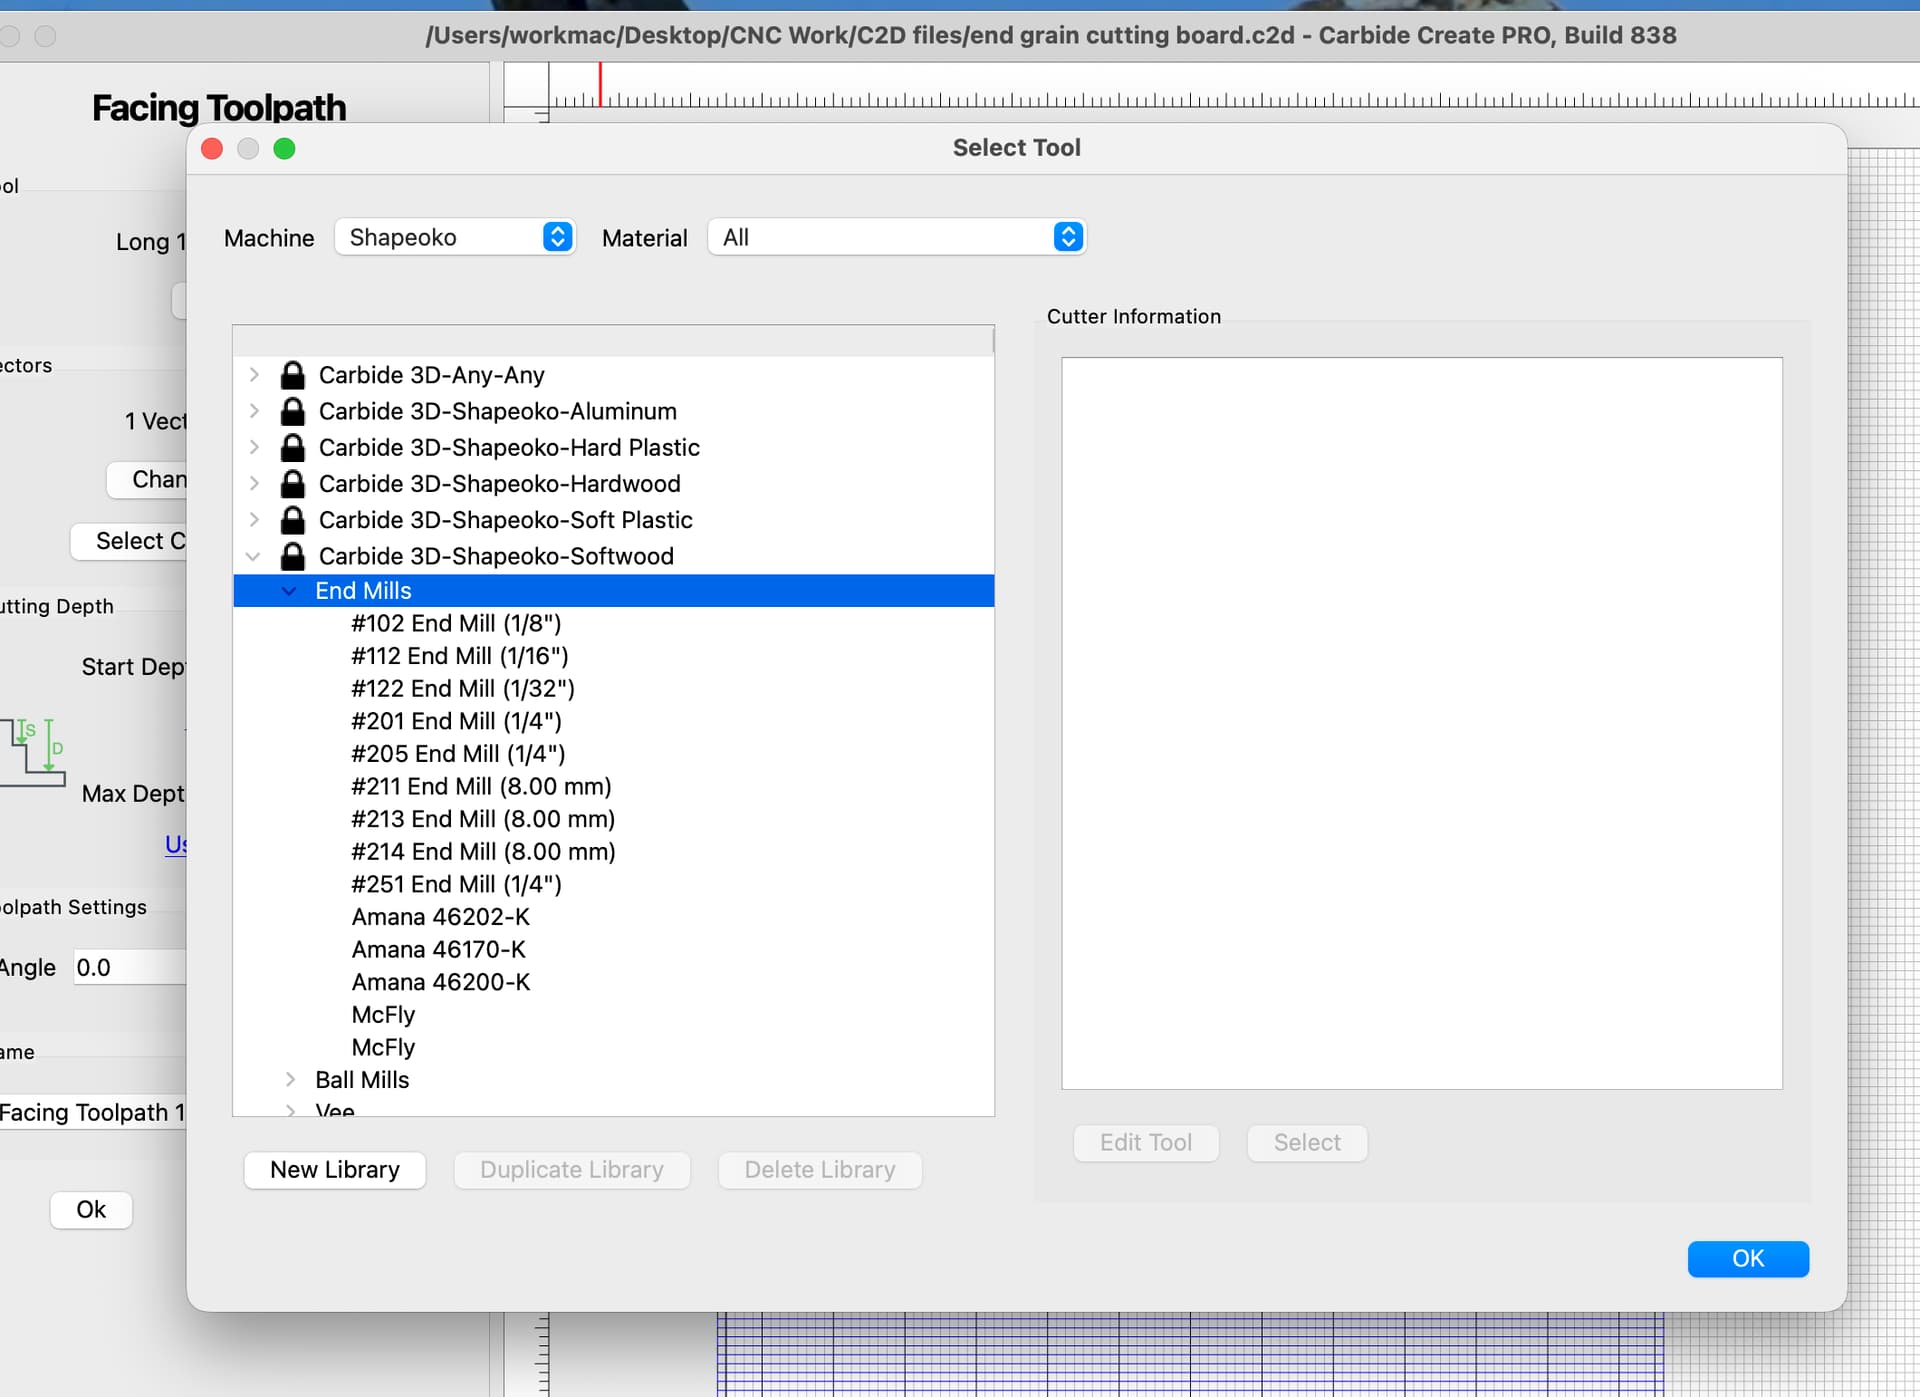
Task: Open the Machine dropdown showing Shapeoko
Action: [x=455, y=237]
